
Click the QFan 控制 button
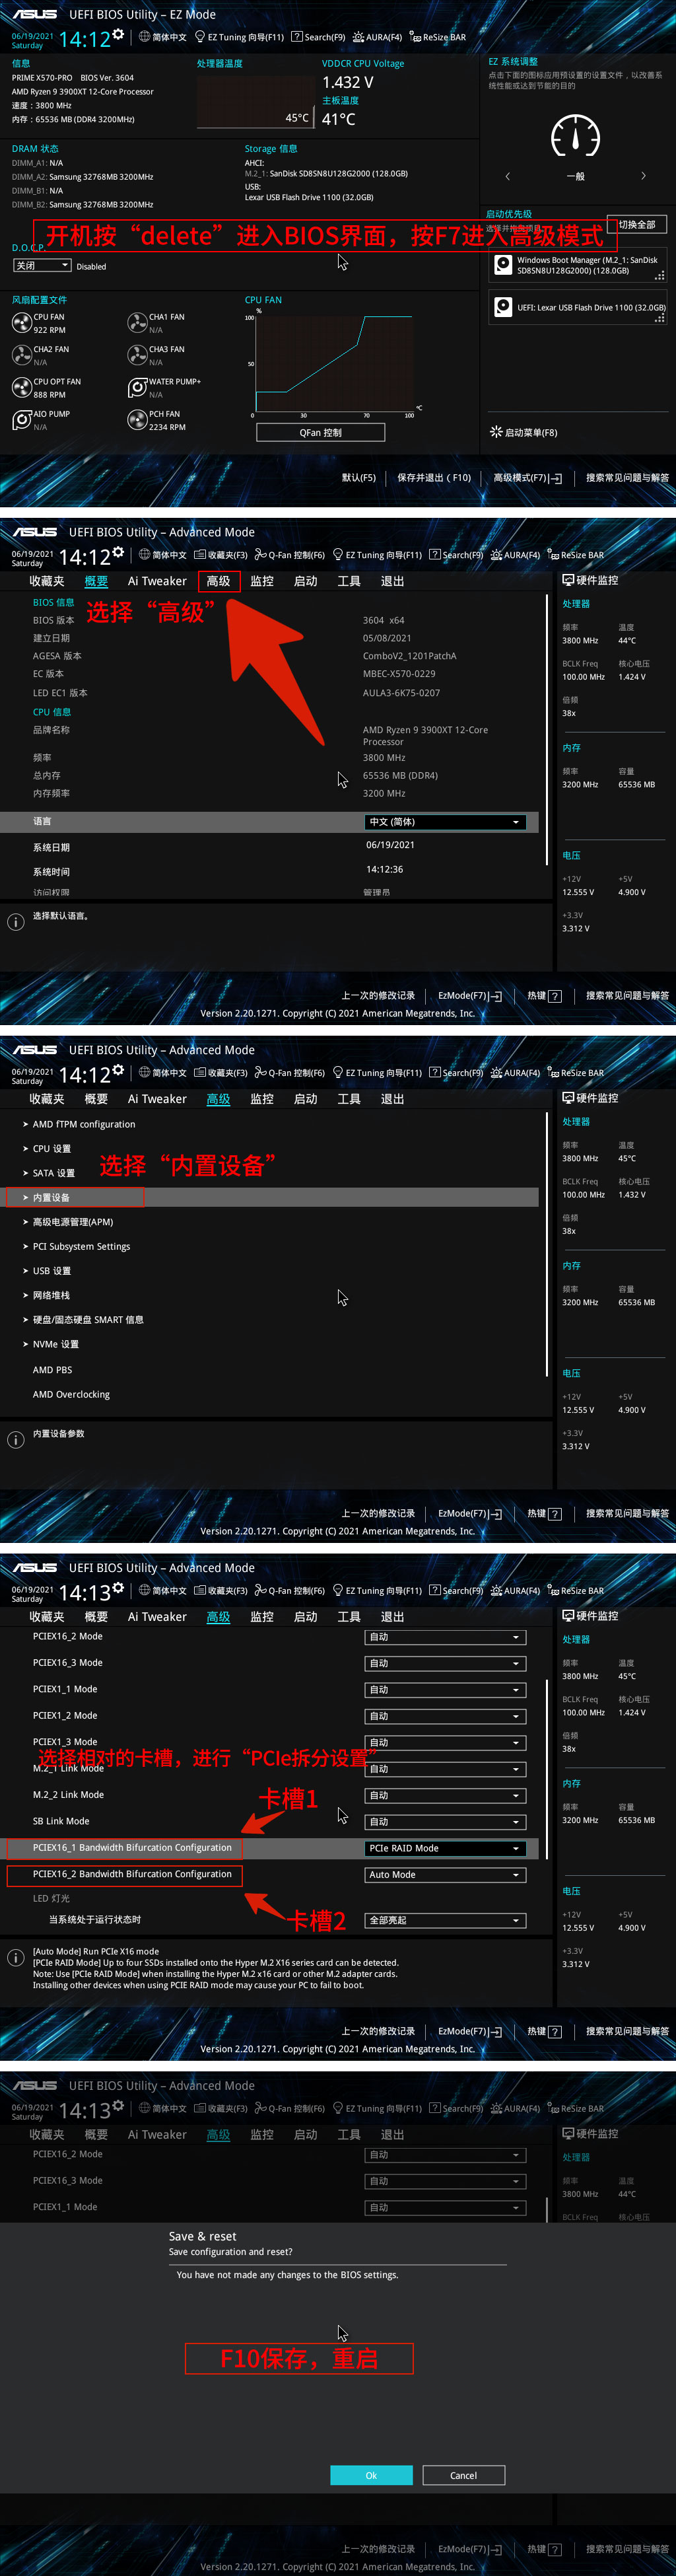(321, 432)
